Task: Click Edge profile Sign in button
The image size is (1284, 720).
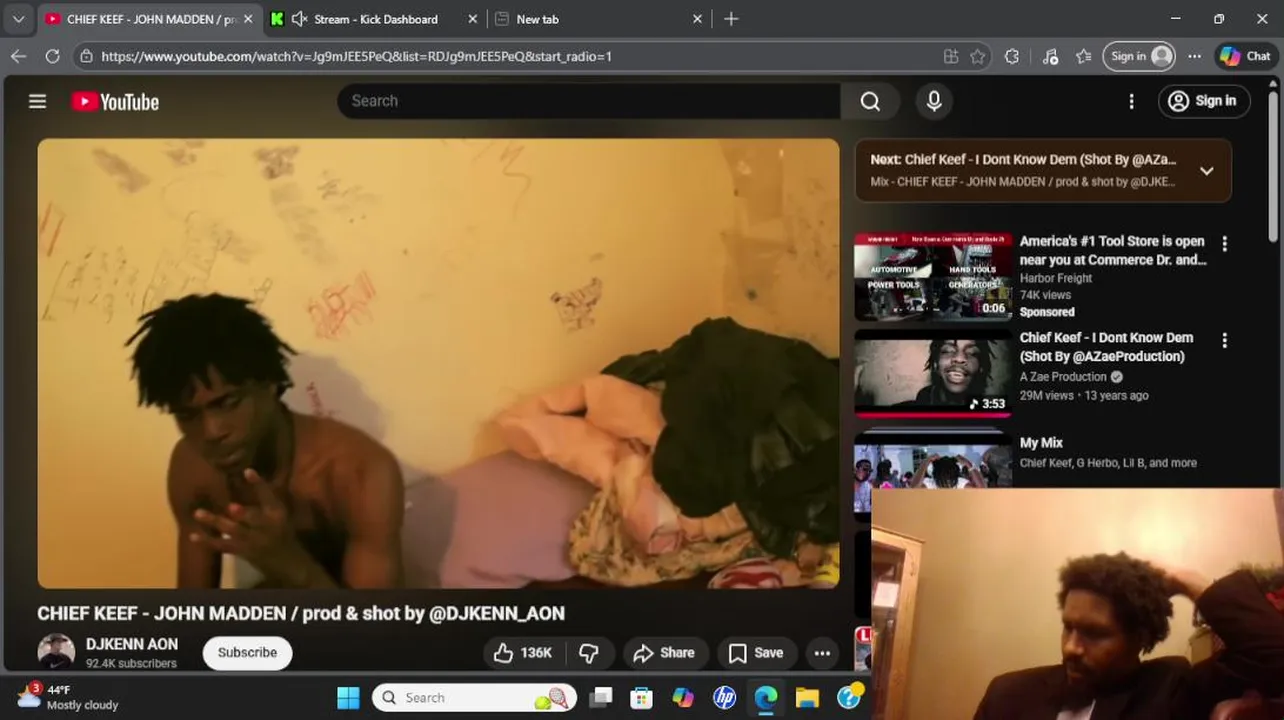Action: (x=1139, y=56)
